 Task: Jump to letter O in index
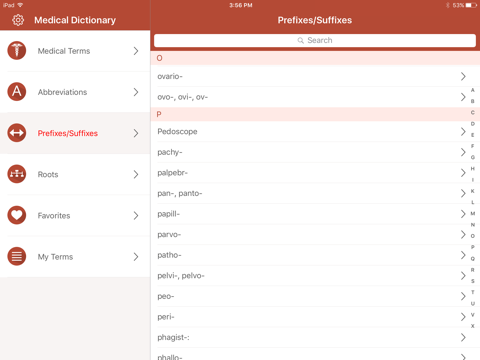pos(473,236)
